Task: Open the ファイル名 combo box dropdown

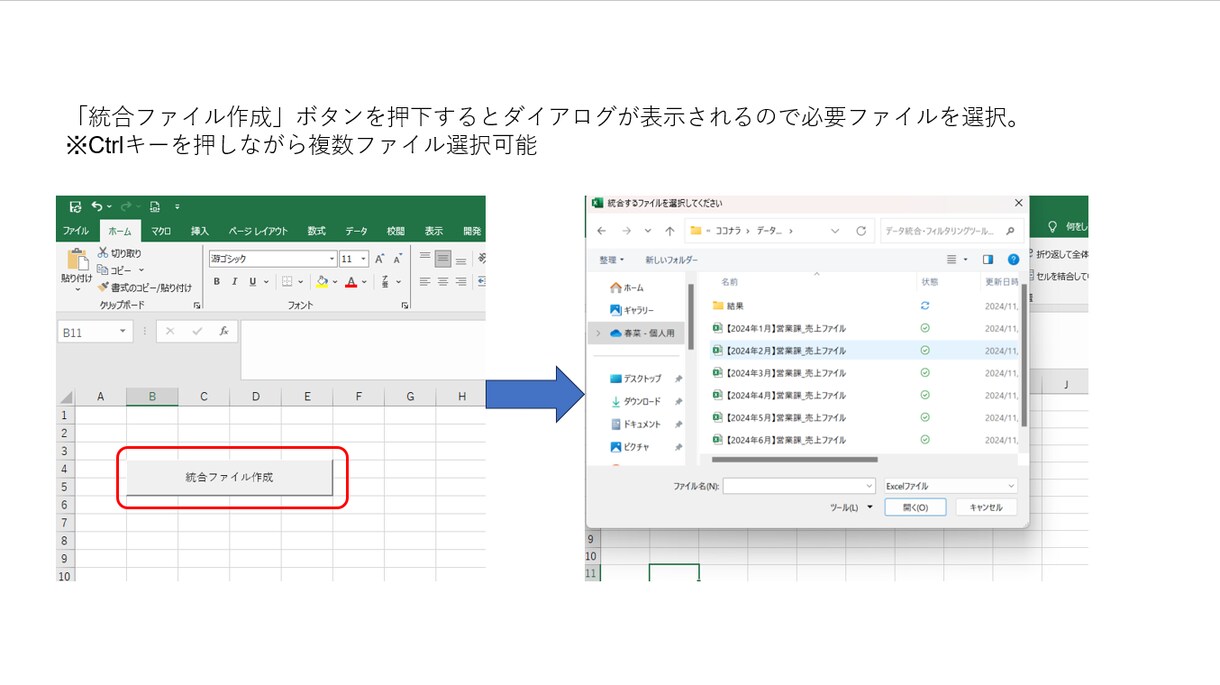Action: [x=868, y=486]
